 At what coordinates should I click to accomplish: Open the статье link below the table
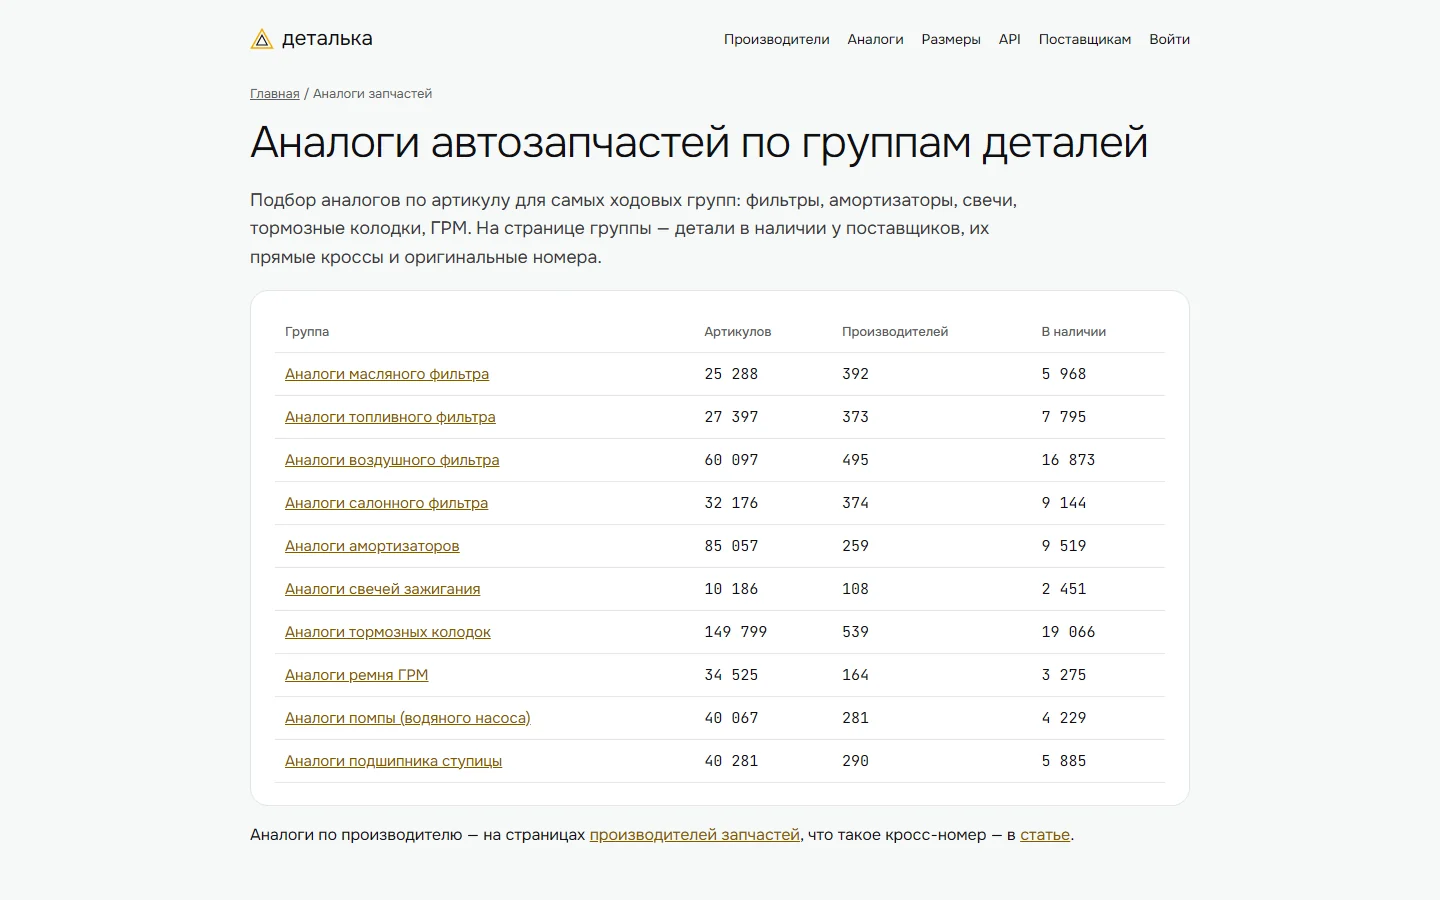point(1045,835)
